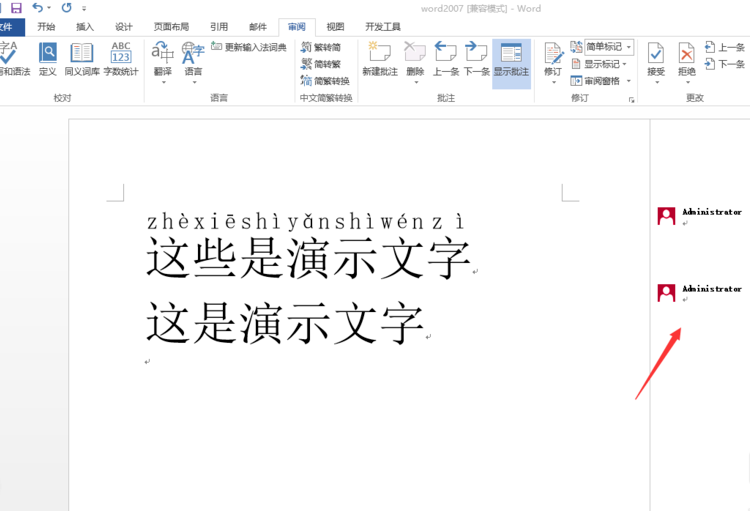Screen dimensions: 750x511
Task: Click the Save icon in the quick access toolbar
Action: tap(16, 8)
